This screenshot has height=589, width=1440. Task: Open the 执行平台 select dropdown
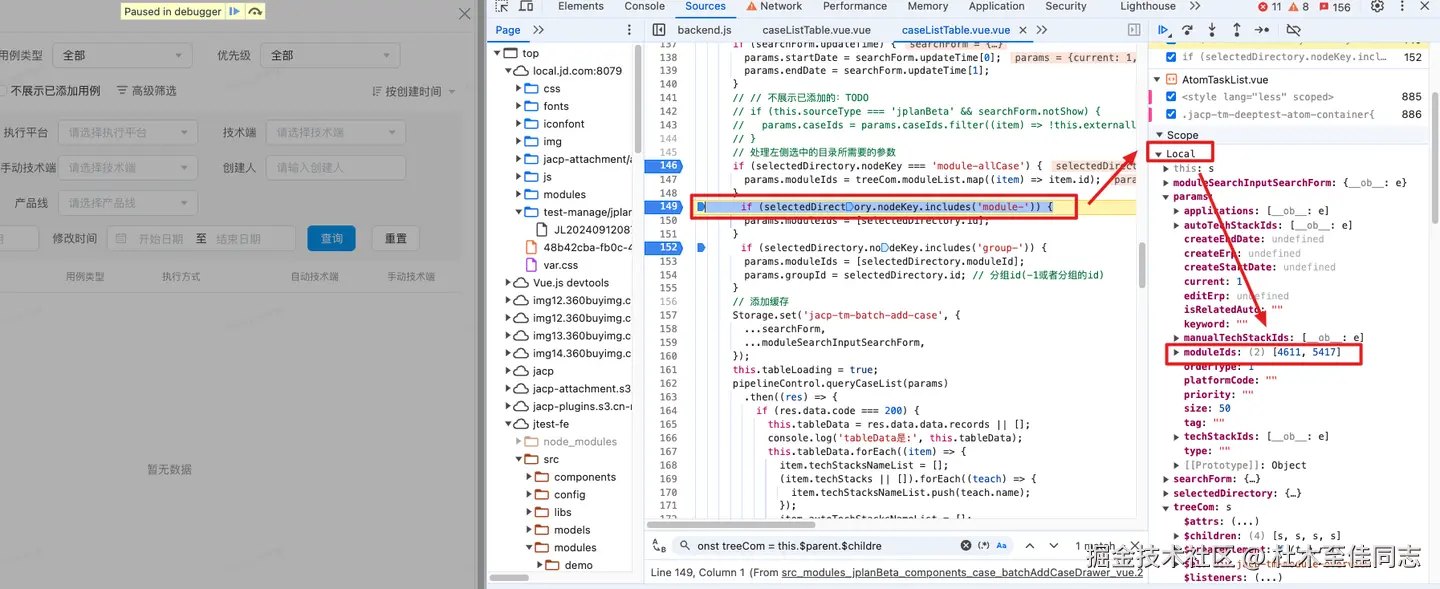pos(126,132)
